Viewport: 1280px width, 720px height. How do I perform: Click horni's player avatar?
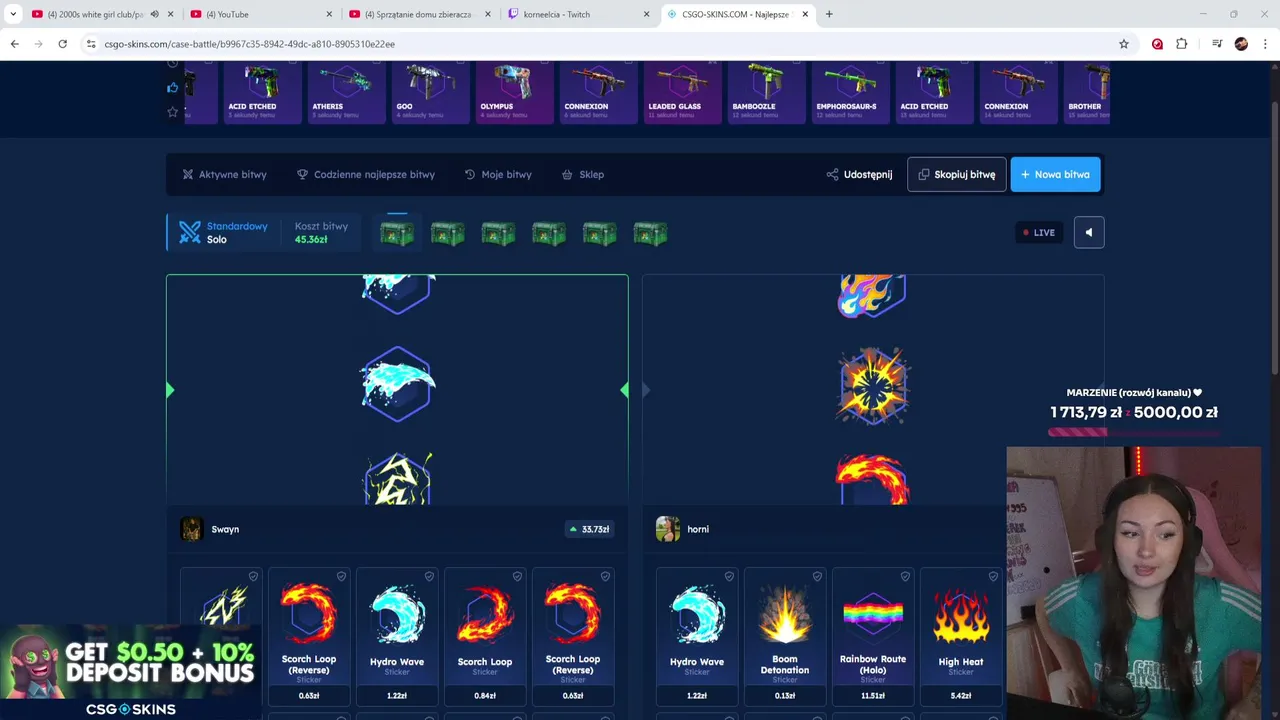(667, 529)
